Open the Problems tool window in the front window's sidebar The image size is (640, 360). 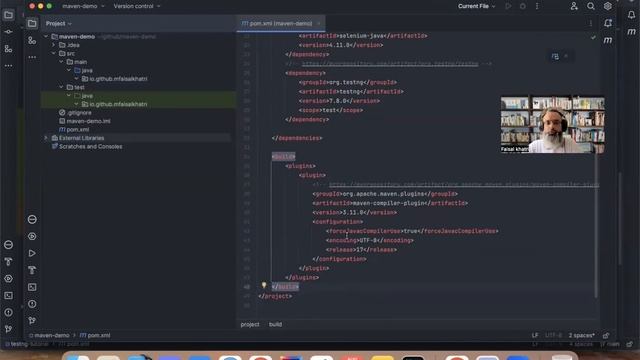32,304
